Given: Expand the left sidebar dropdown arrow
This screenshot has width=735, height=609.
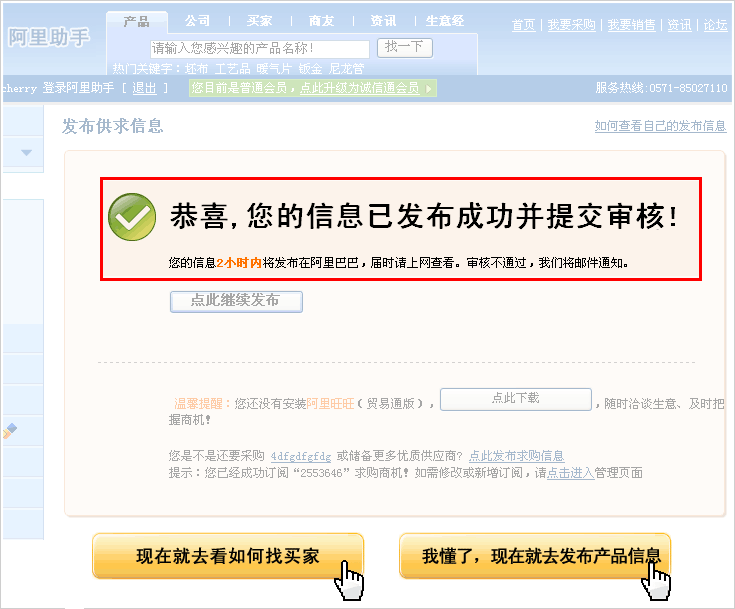Looking at the screenshot, I should pyautogui.click(x=26, y=152).
